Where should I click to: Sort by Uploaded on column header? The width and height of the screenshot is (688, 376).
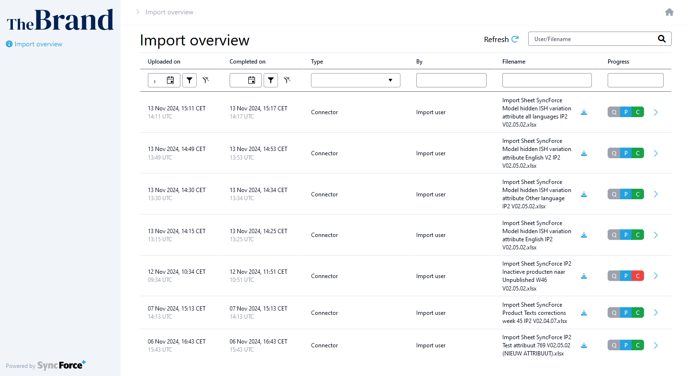[x=164, y=62]
